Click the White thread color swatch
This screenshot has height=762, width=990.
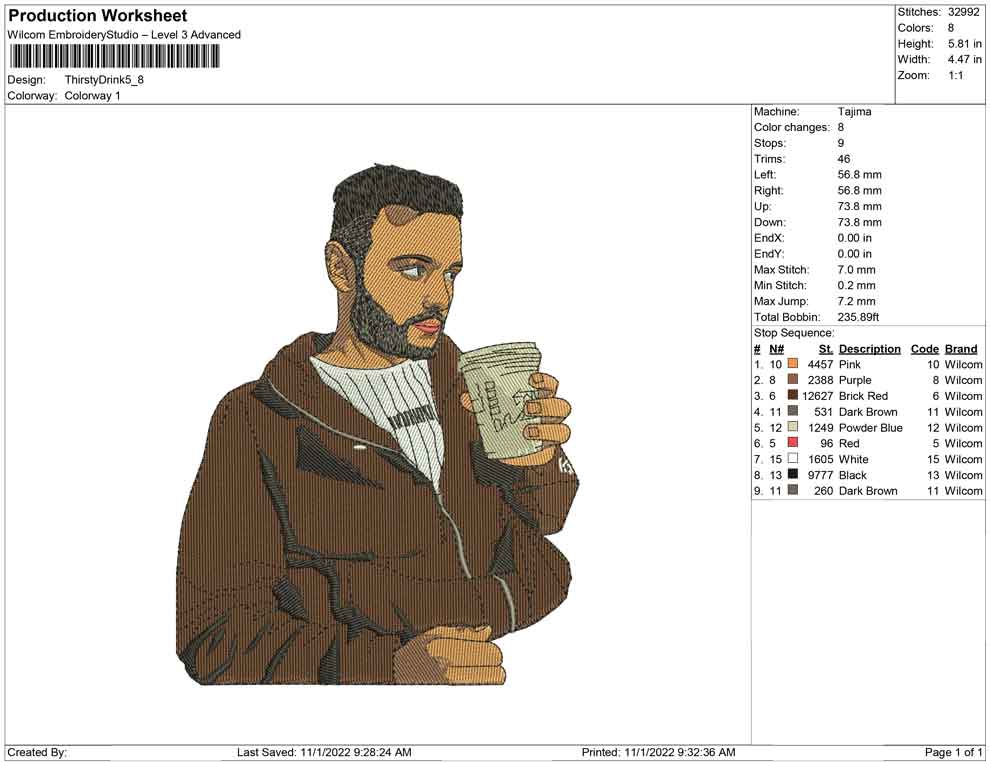click(793, 458)
